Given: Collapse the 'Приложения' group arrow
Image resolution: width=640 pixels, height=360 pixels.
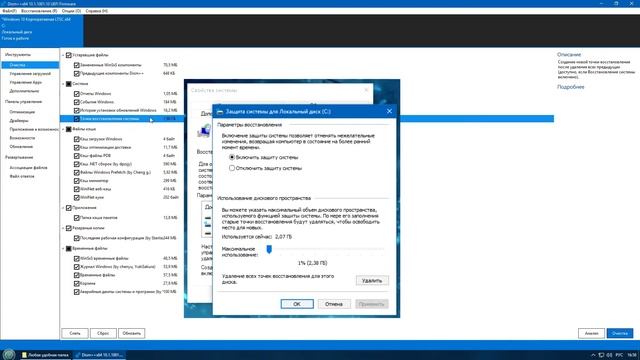Looking at the screenshot, I should point(63,208).
